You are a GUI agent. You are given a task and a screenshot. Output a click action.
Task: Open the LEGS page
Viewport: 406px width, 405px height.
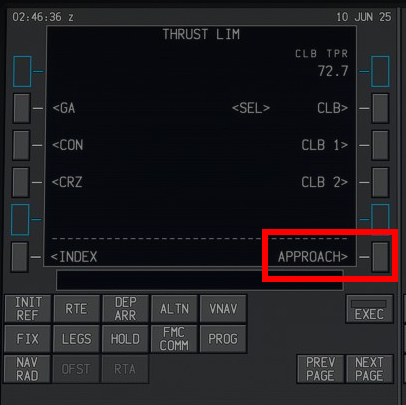[76, 339]
